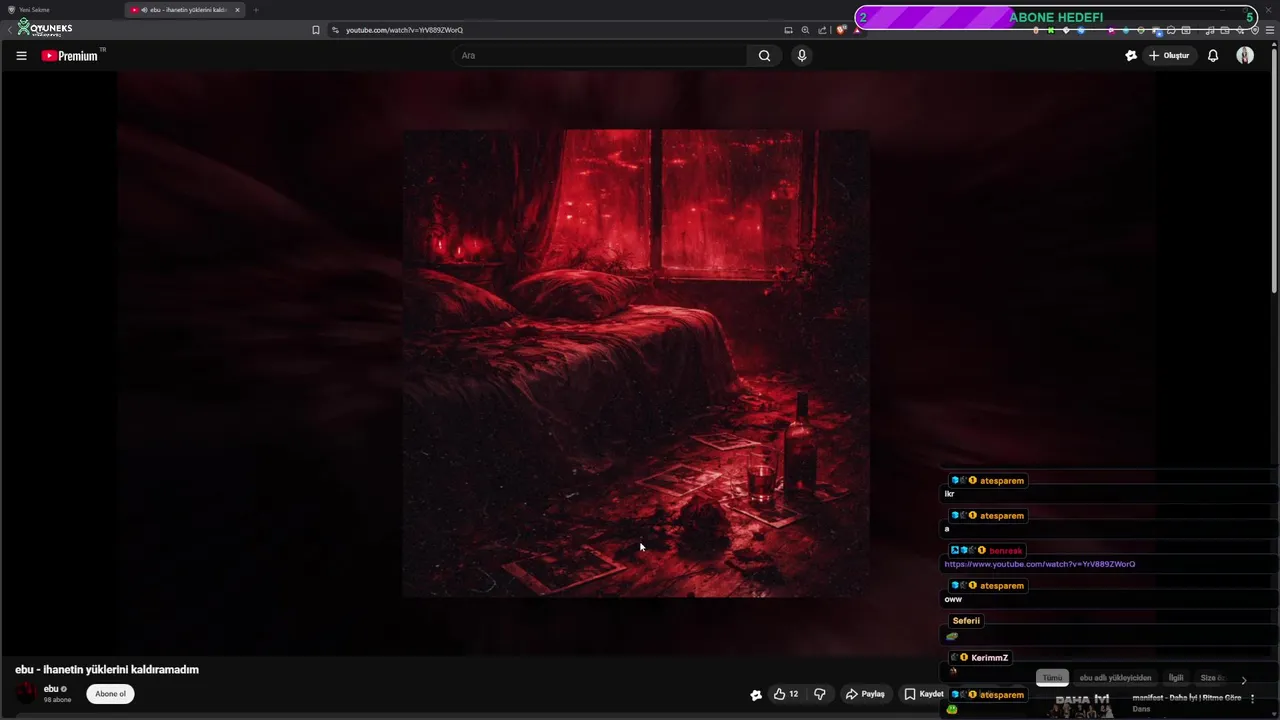The image size is (1280, 720).
Task: Click the cast screen icon in address bar
Action: pos(788,30)
